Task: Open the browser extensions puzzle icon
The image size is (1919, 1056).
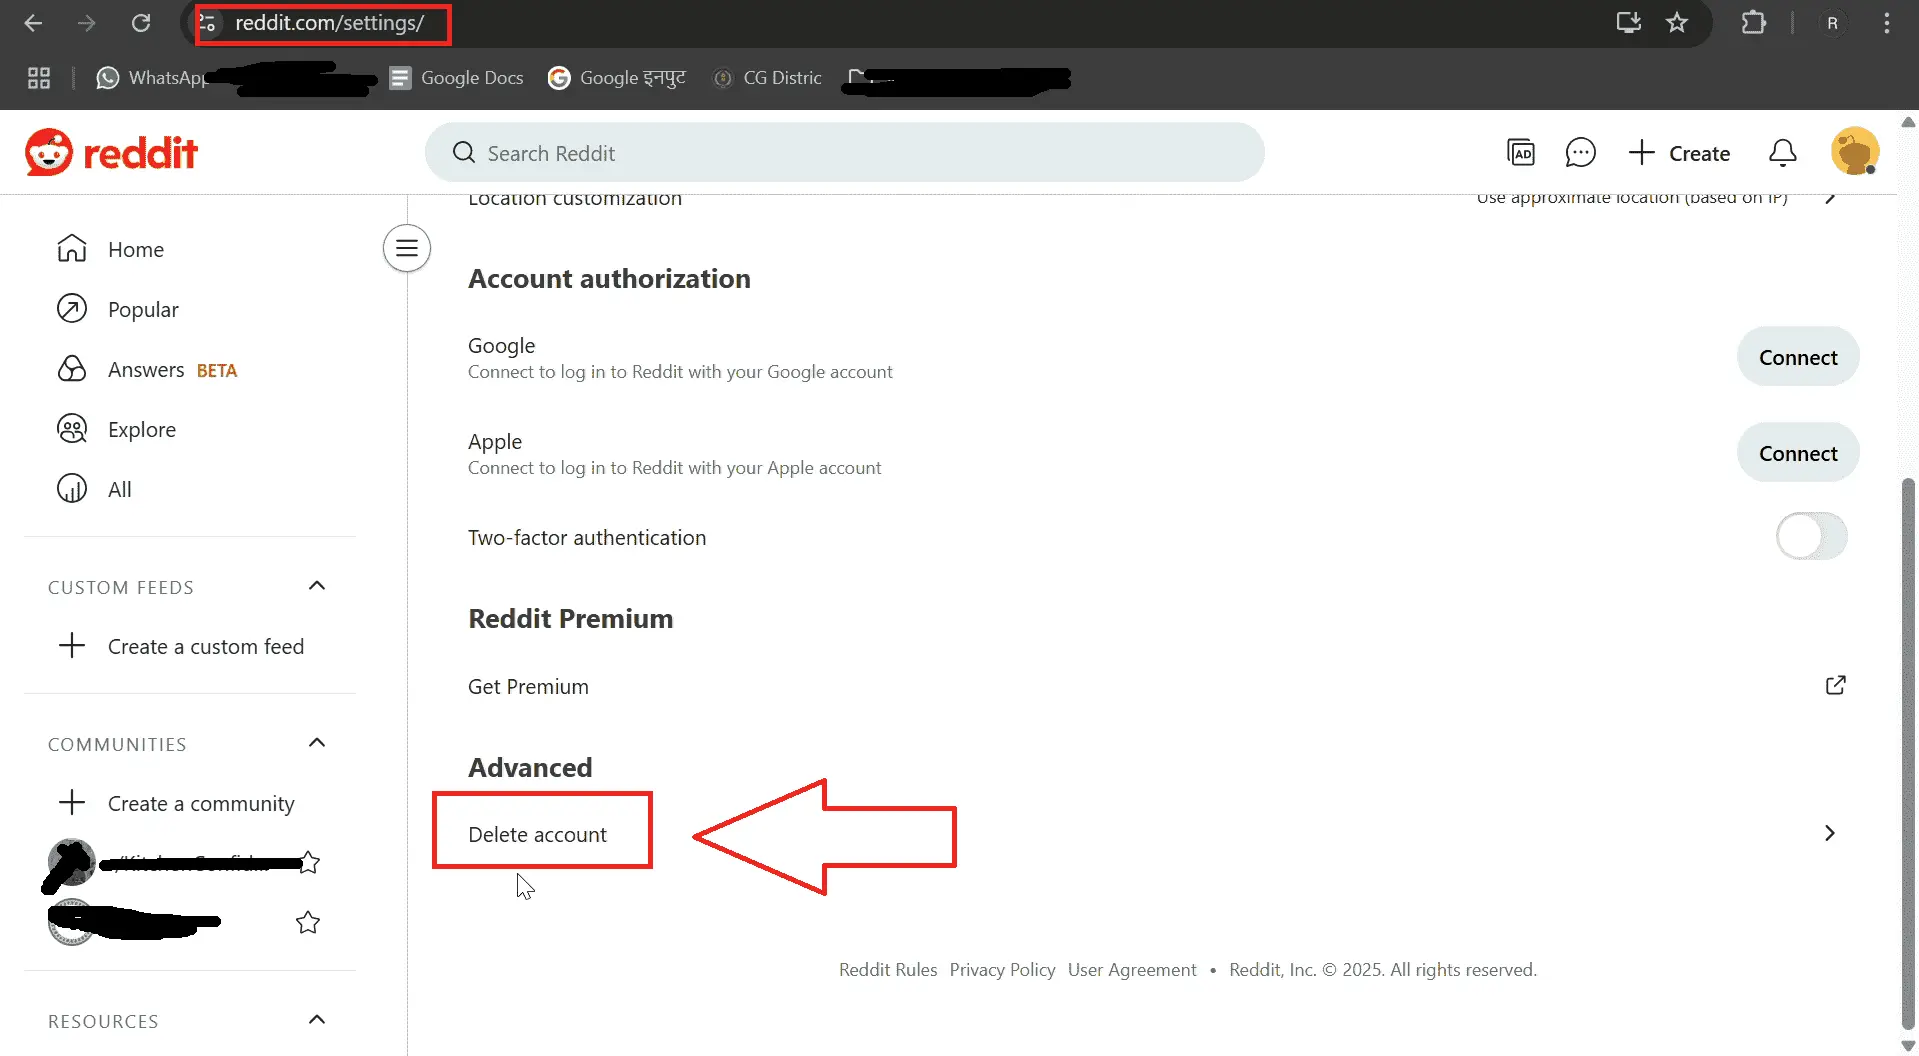Action: click(1753, 23)
